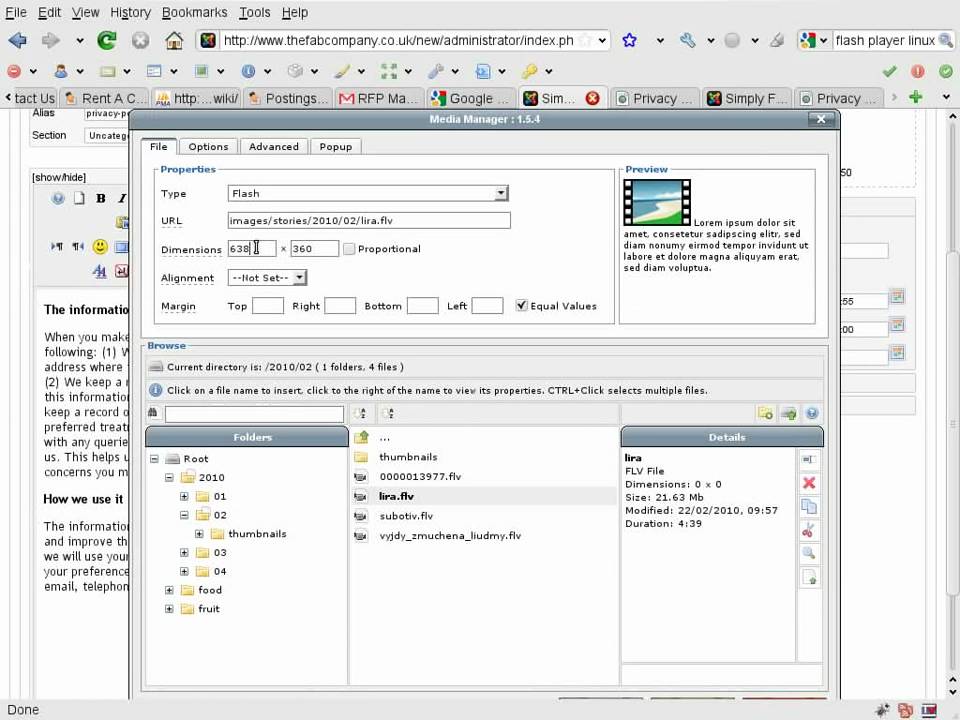Screen dimensions: 960x720
Task: Open the thumbnails folder in file list
Action: point(408,457)
